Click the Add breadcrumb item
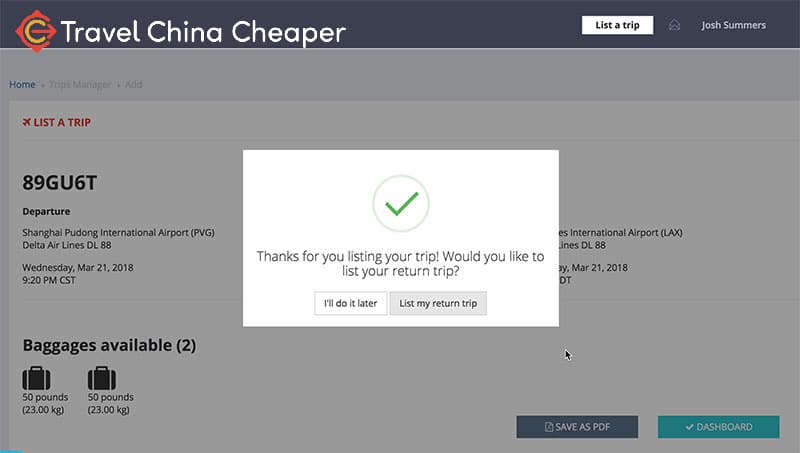 point(134,84)
